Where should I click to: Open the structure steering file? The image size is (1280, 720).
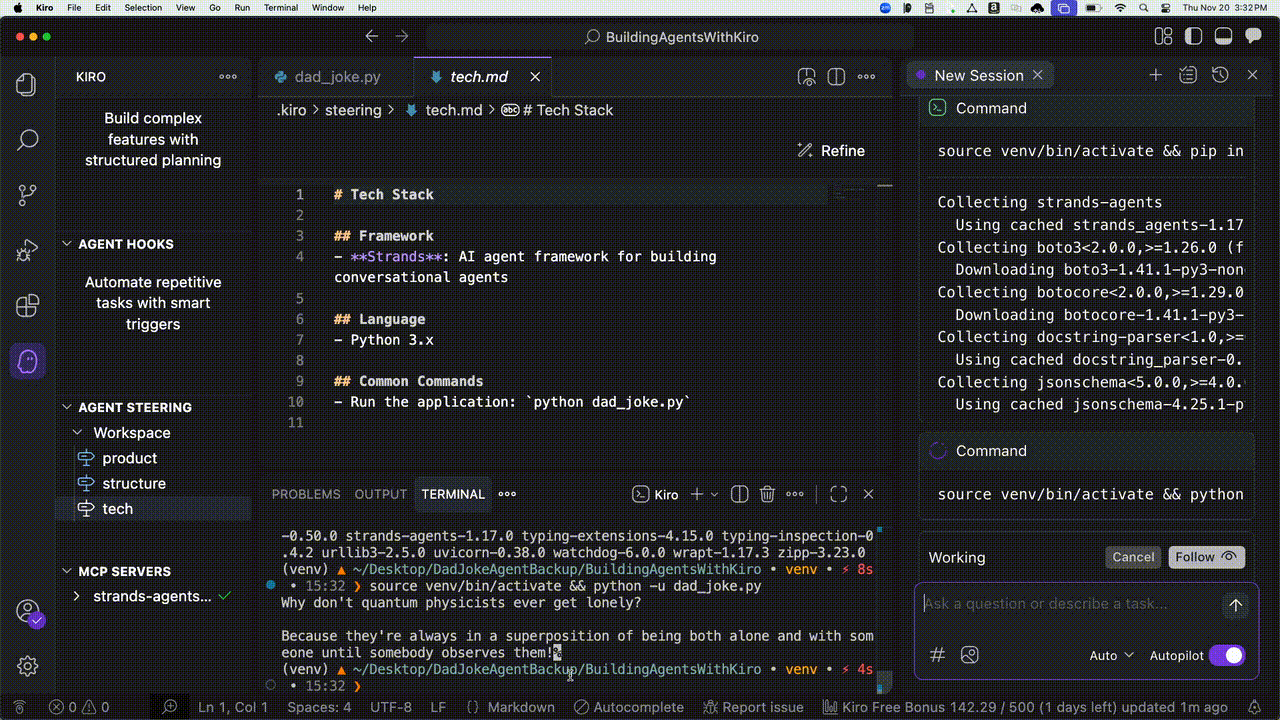(134, 483)
